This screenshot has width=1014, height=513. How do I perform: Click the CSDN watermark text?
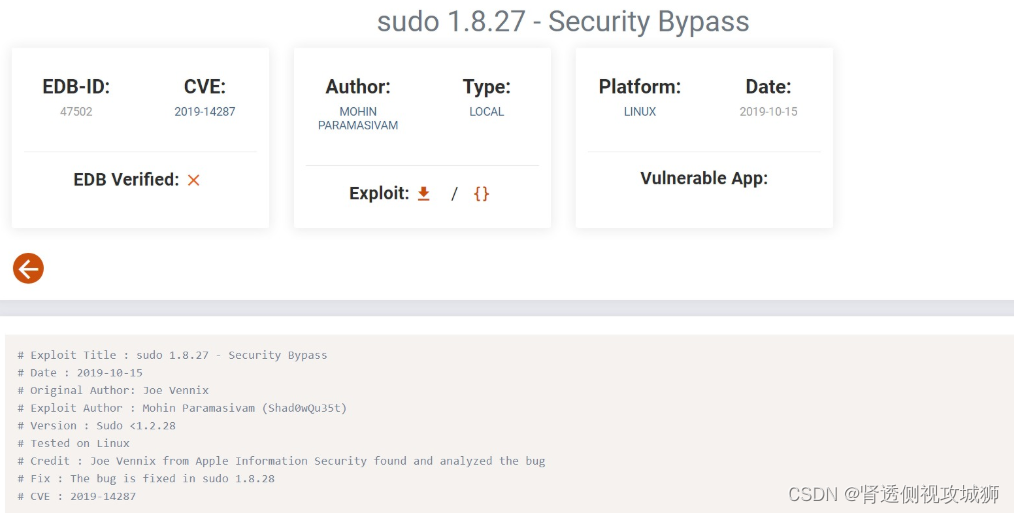click(893, 494)
